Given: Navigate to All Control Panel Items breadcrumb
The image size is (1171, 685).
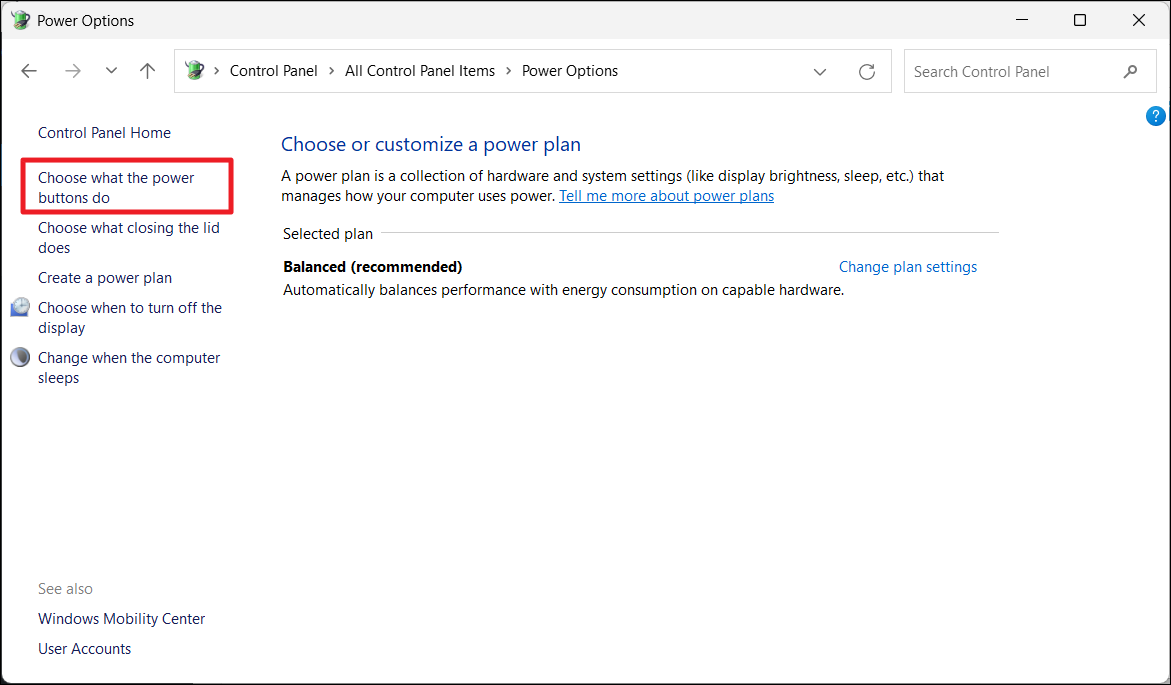Looking at the screenshot, I should [419, 71].
